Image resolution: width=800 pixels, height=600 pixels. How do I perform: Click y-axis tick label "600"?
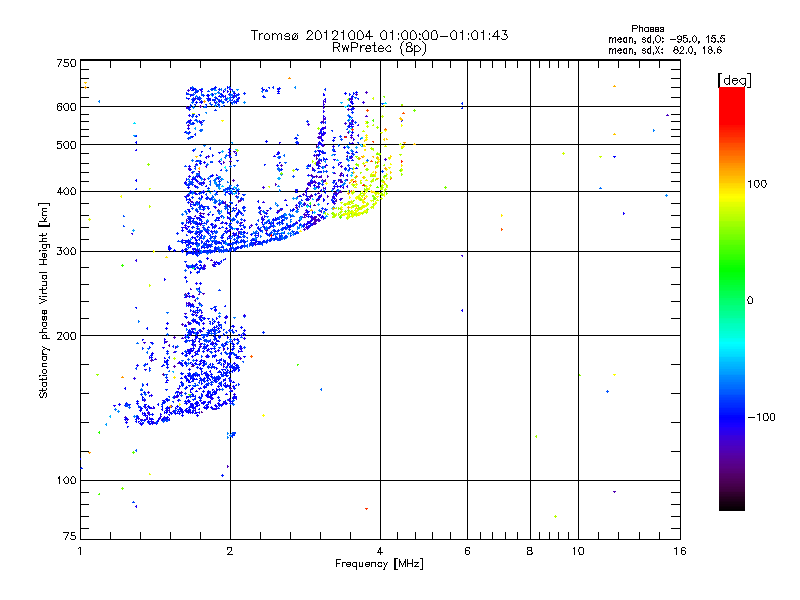pos(66,107)
